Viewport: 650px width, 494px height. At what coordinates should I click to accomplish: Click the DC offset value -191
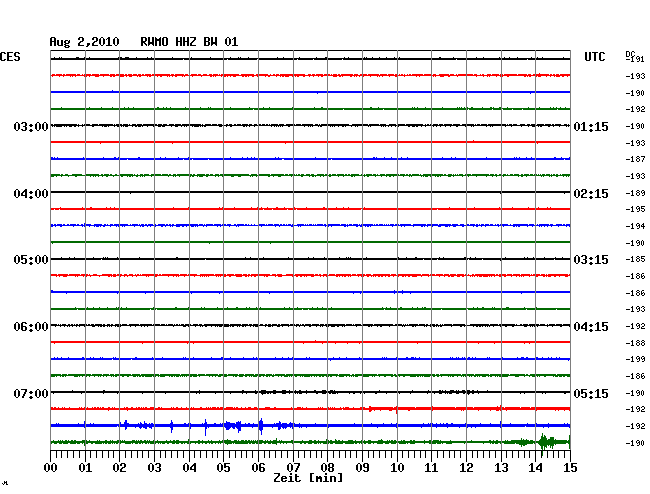pos(635,59)
